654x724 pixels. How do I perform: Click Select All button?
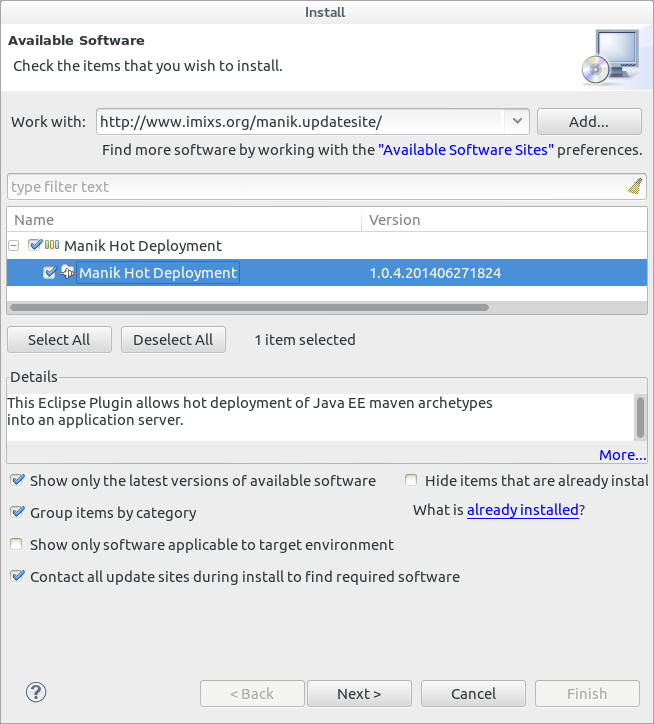pyautogui.click(x=59, y=339)
